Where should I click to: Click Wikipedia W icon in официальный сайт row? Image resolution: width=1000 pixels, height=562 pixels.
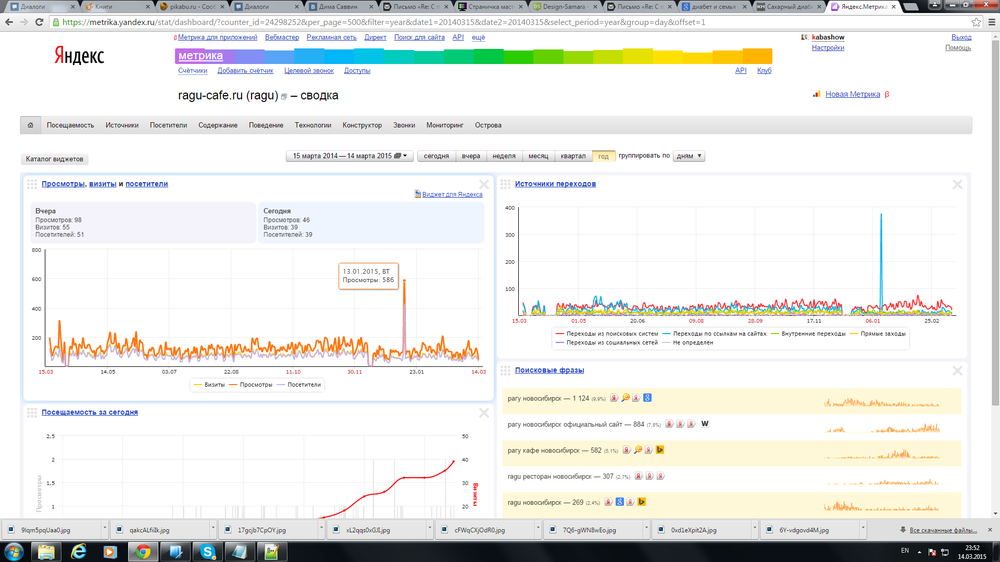pos(705,424)
